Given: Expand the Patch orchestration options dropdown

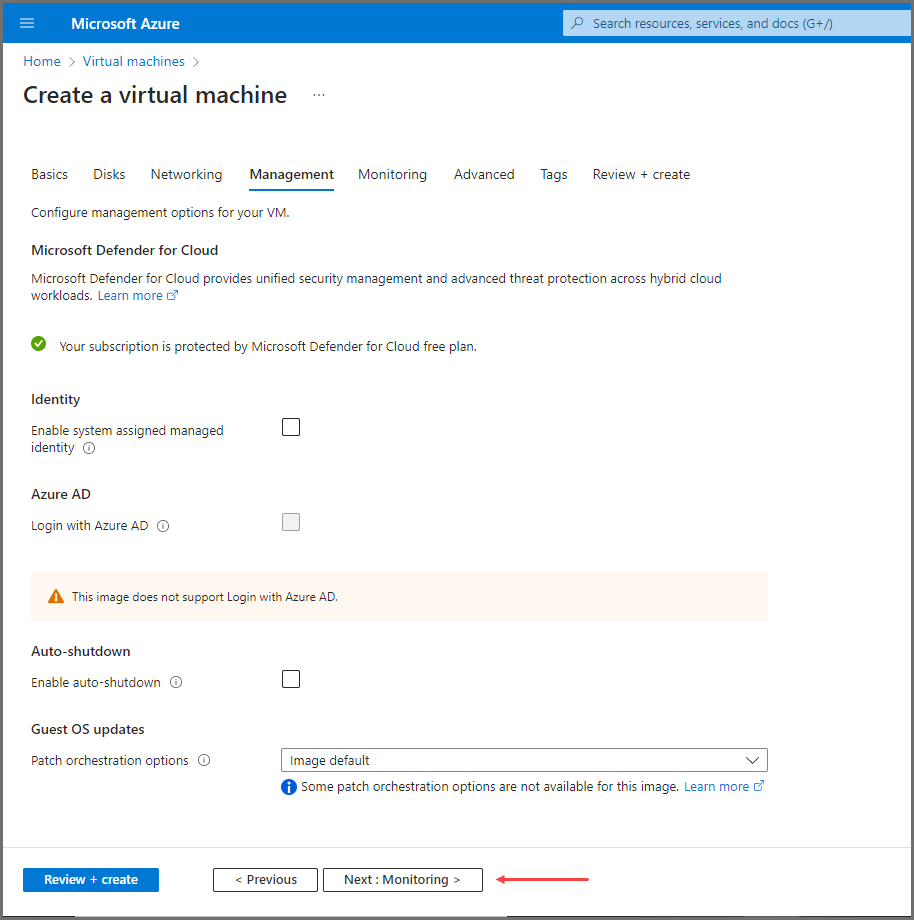Looking at the screenshot, I should [x=523, y=761].
